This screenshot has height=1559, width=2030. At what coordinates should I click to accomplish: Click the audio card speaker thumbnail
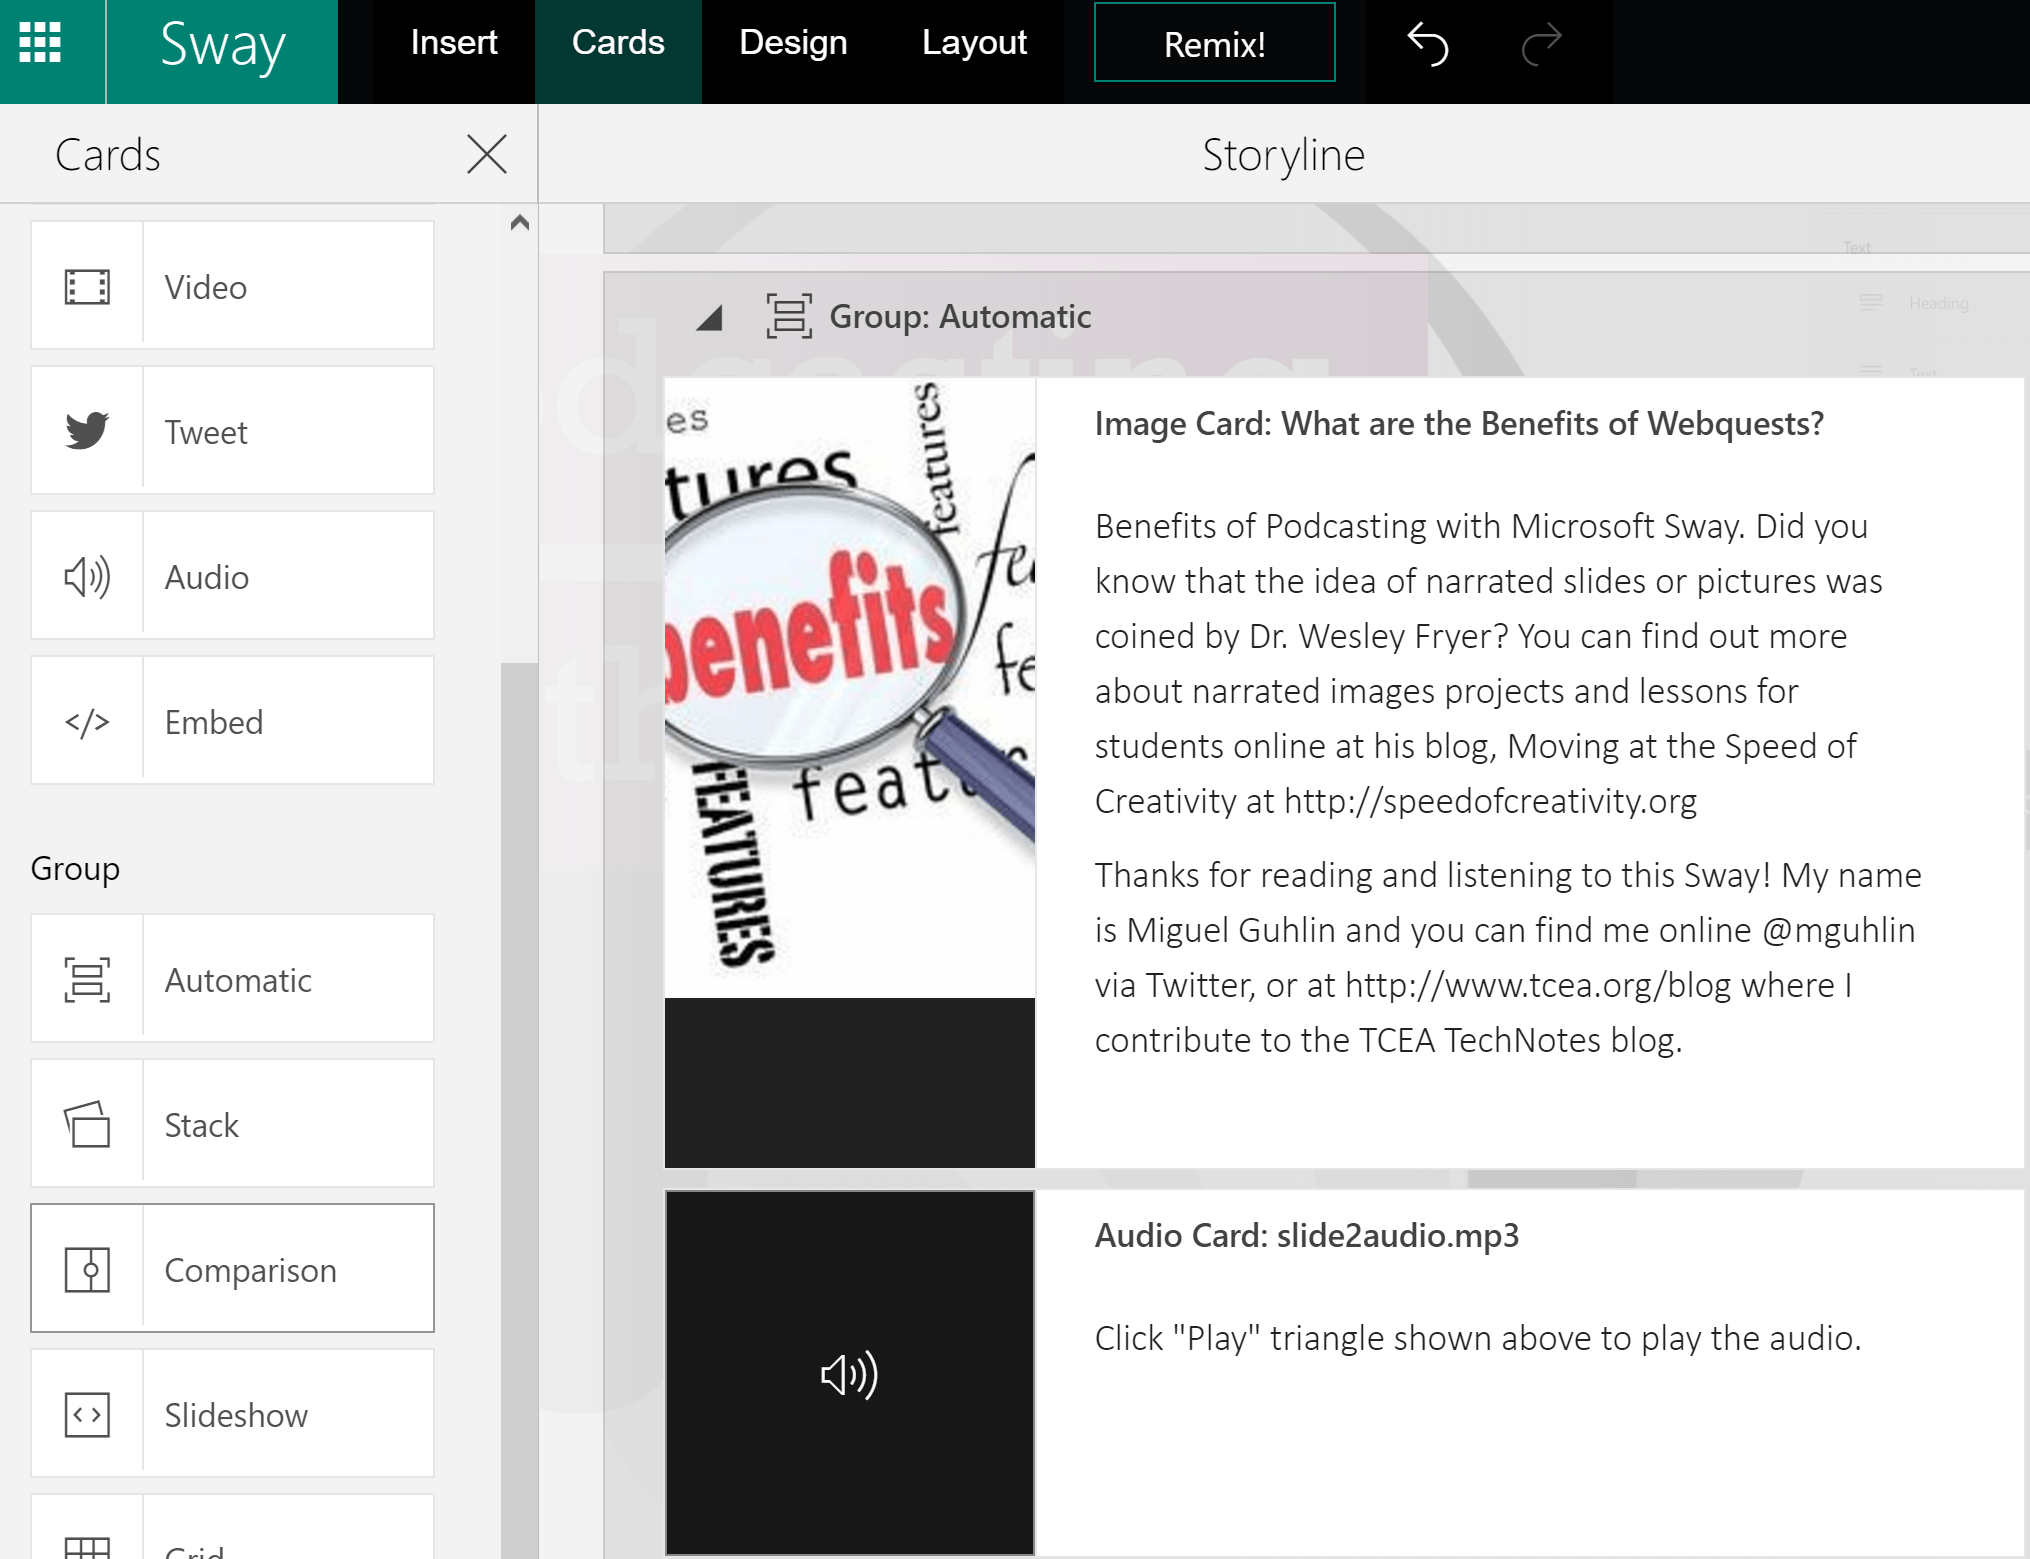tap(850, 1373)
